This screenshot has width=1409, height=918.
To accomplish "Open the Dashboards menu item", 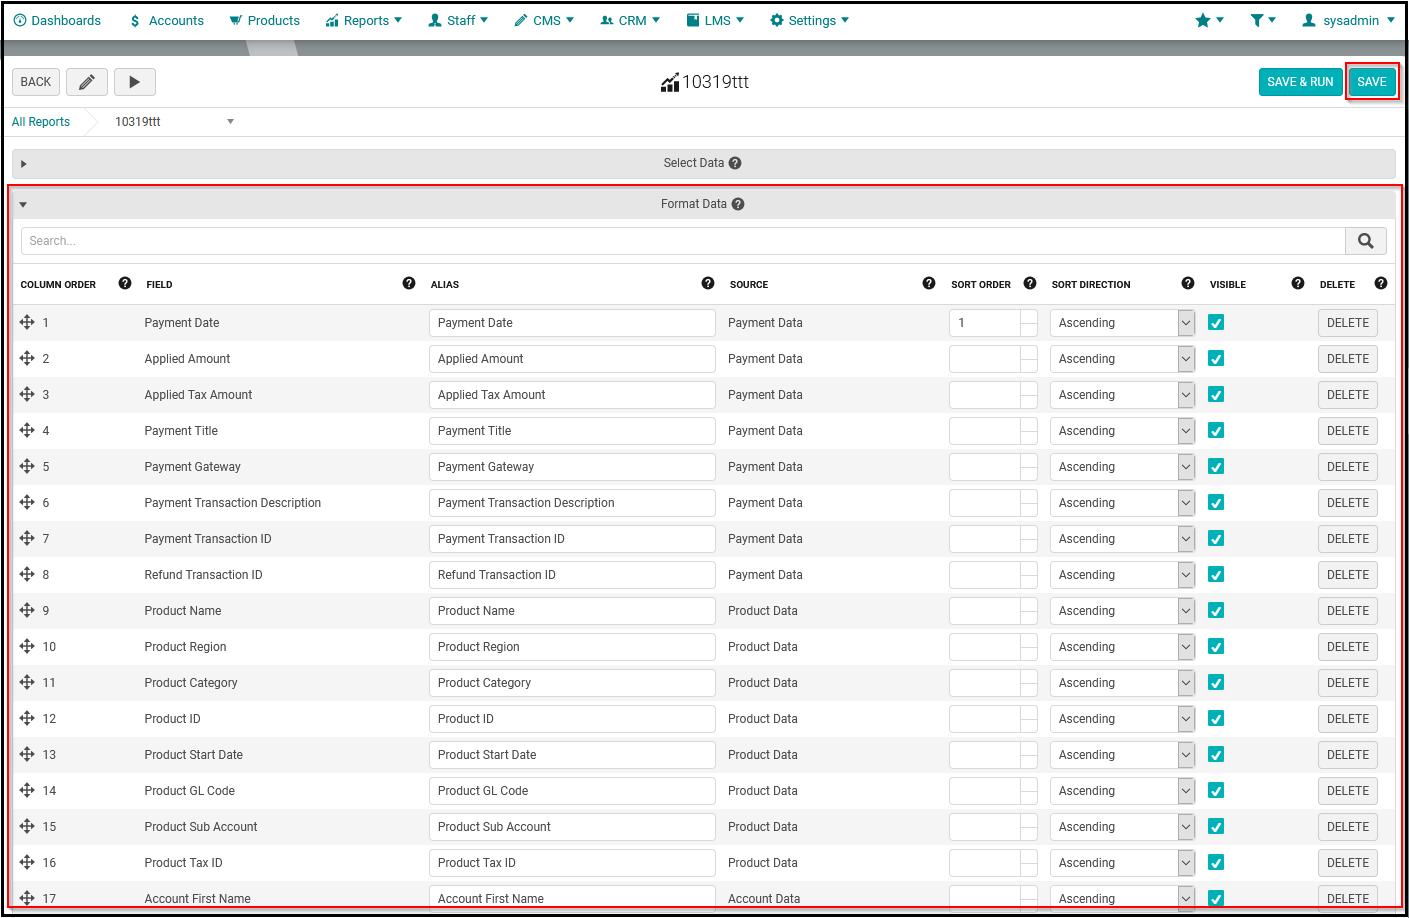I will (57, 20).
